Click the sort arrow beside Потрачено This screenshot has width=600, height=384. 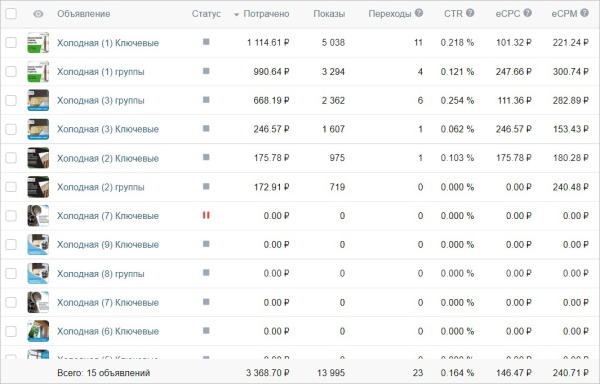point(236,15)
